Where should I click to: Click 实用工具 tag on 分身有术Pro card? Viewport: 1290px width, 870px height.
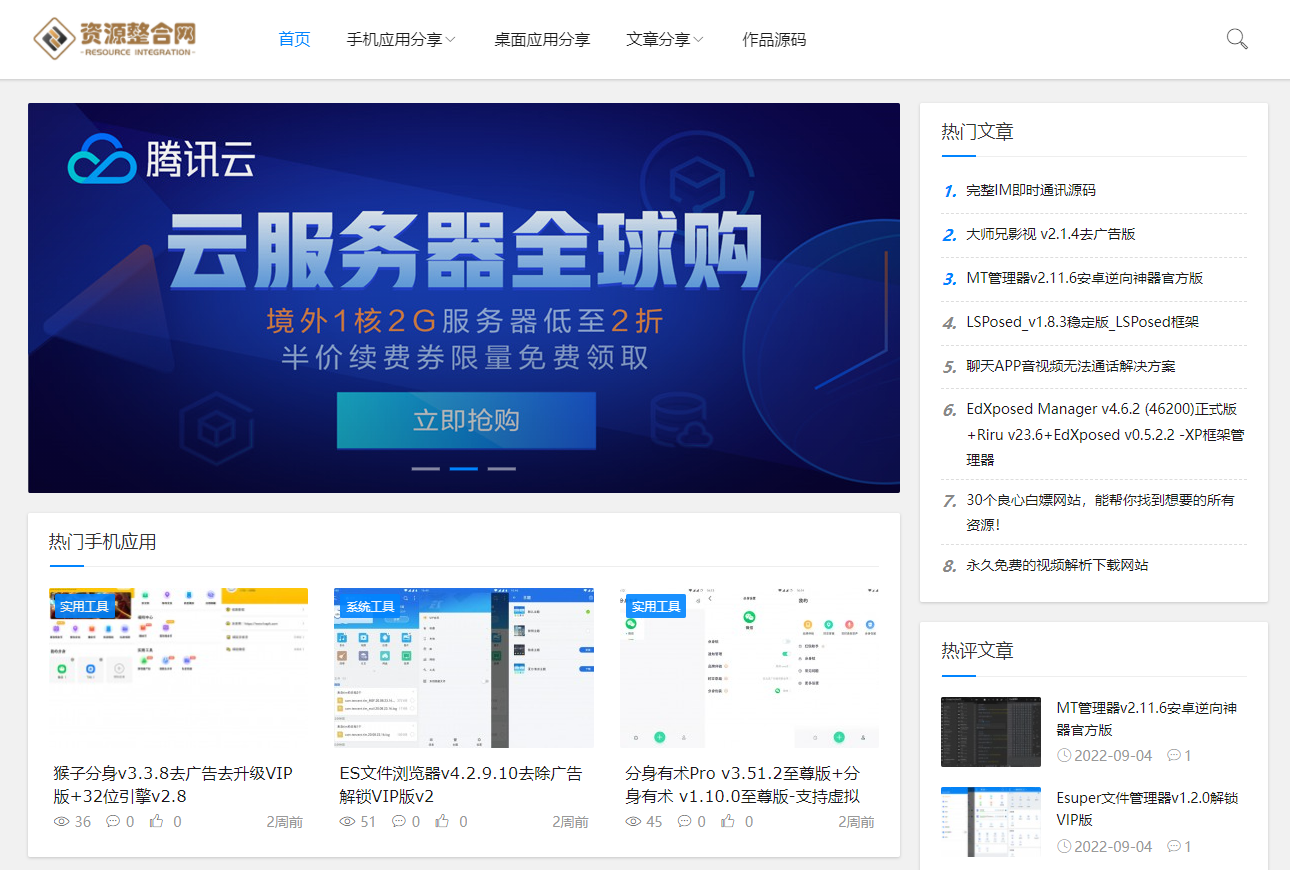point(656,606)
